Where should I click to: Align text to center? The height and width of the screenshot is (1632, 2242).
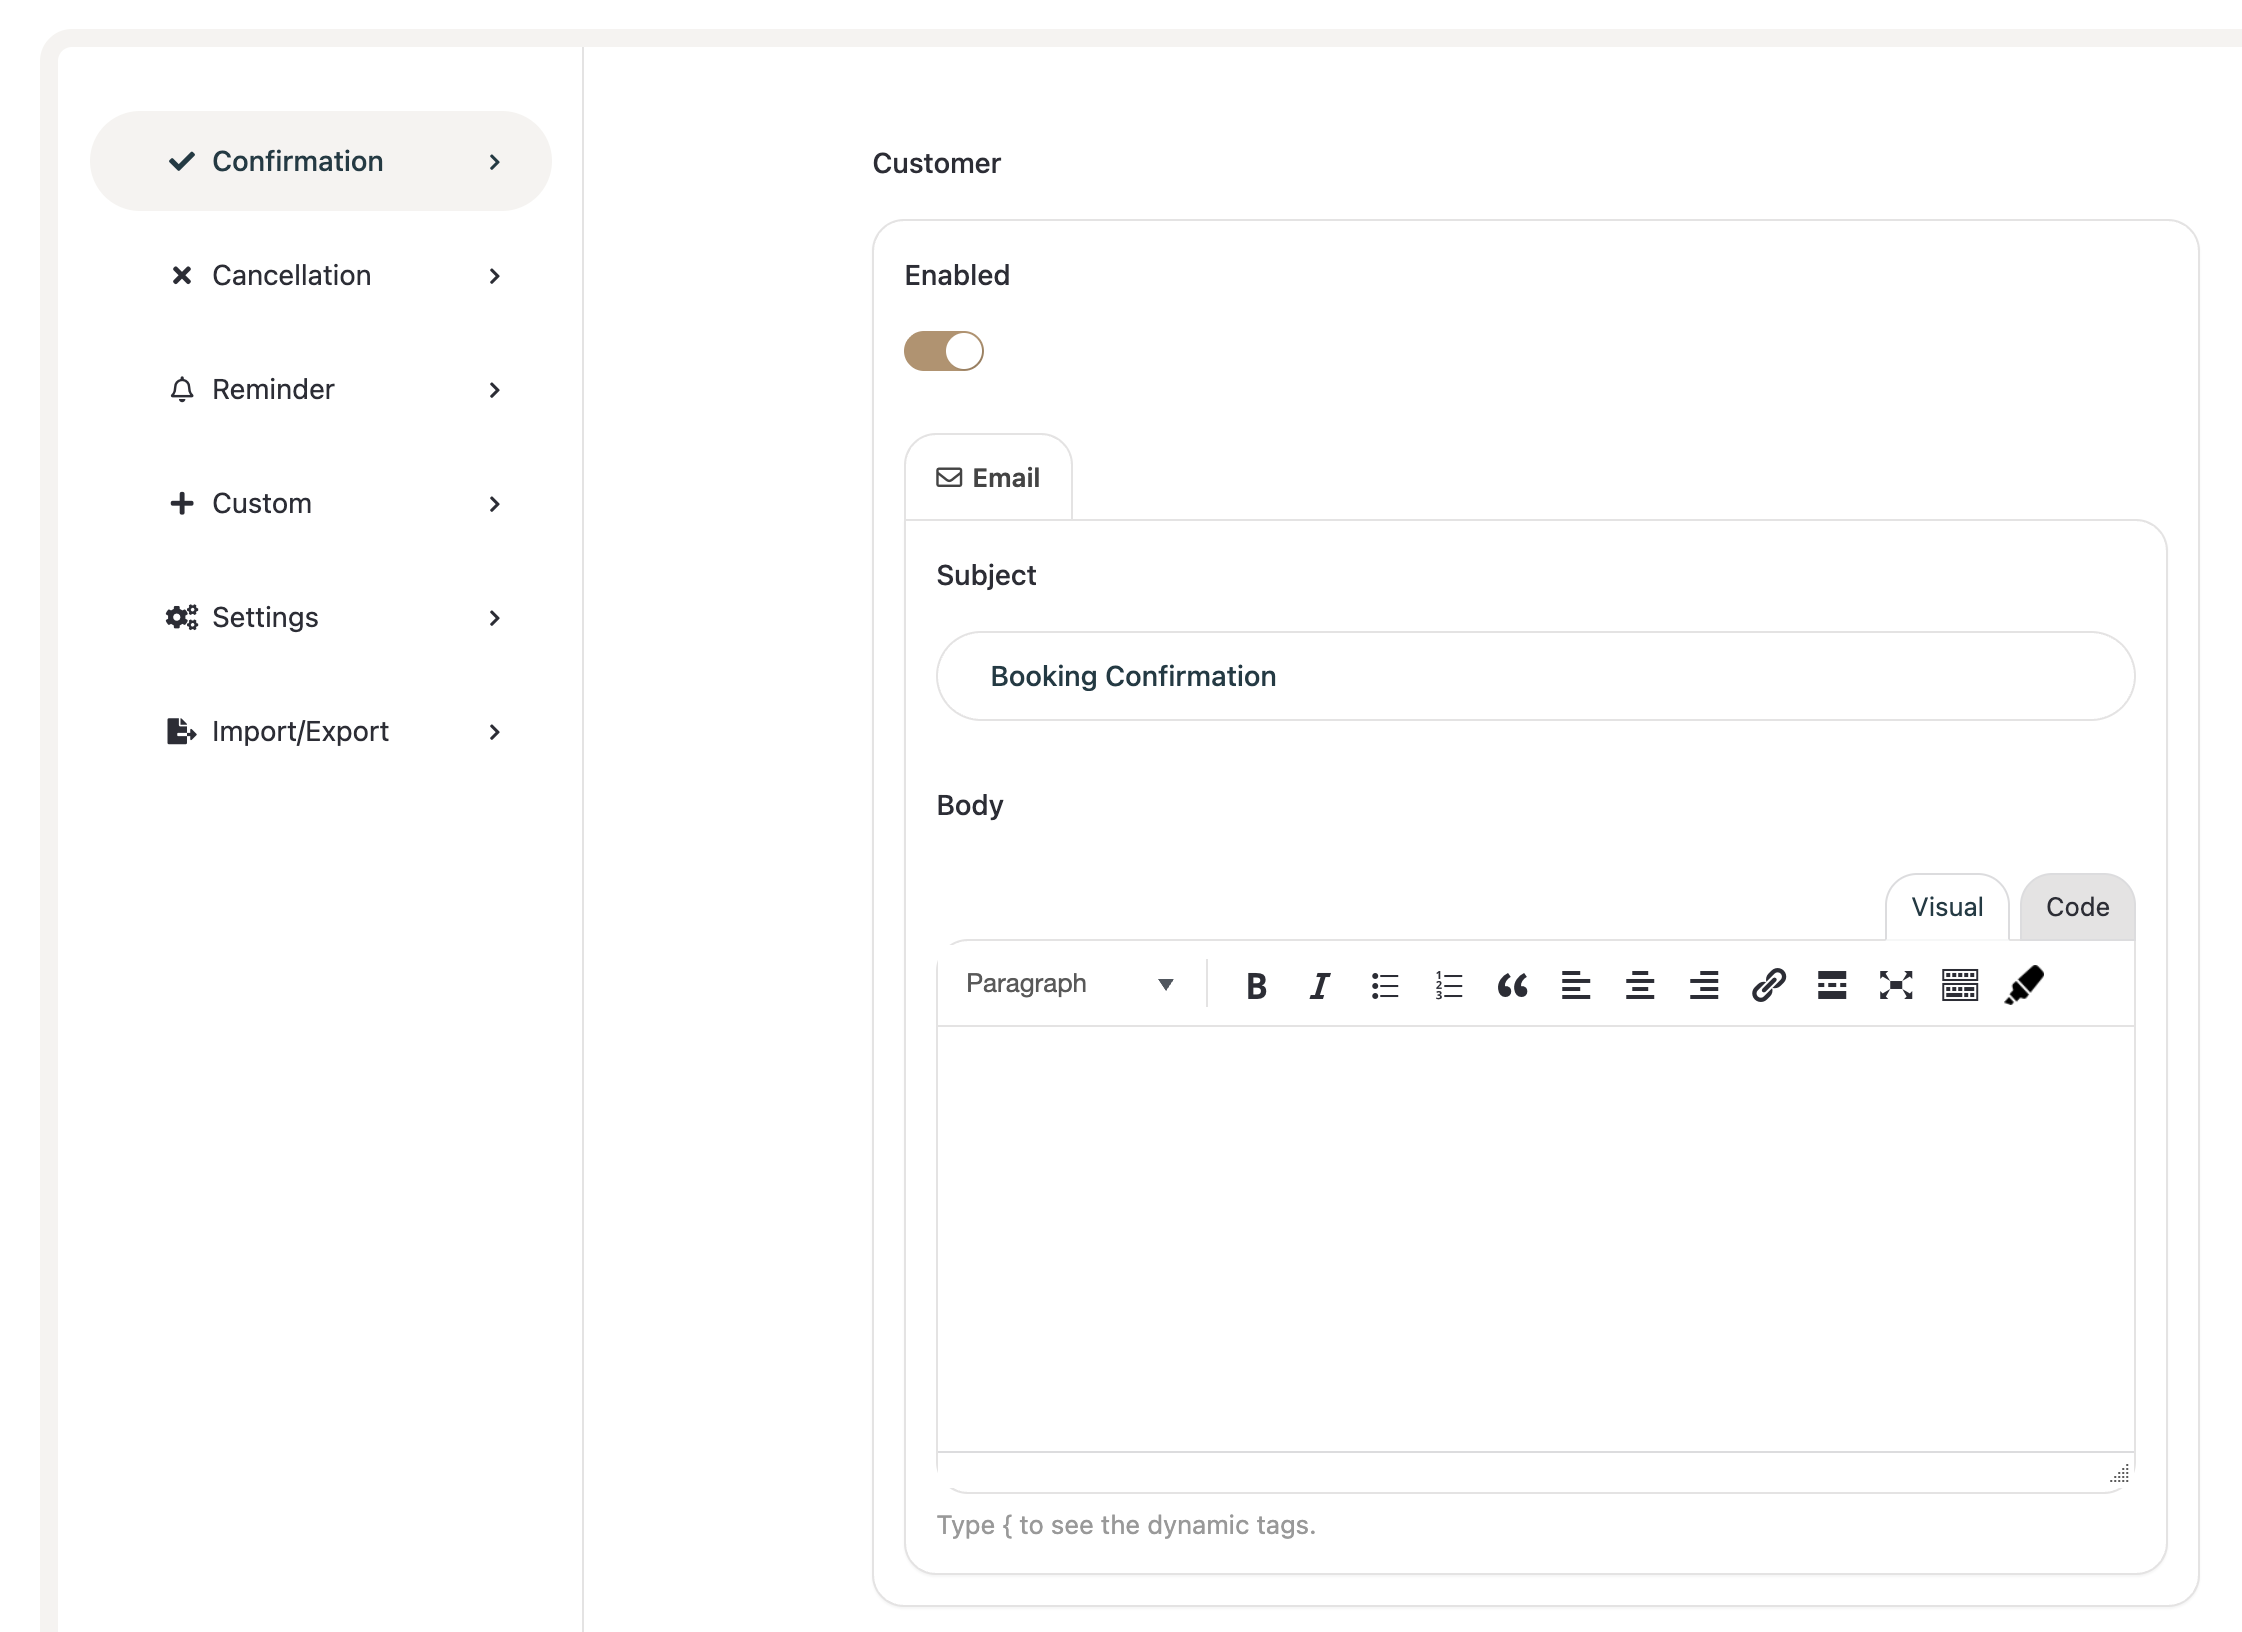[x=1640, y=986]
